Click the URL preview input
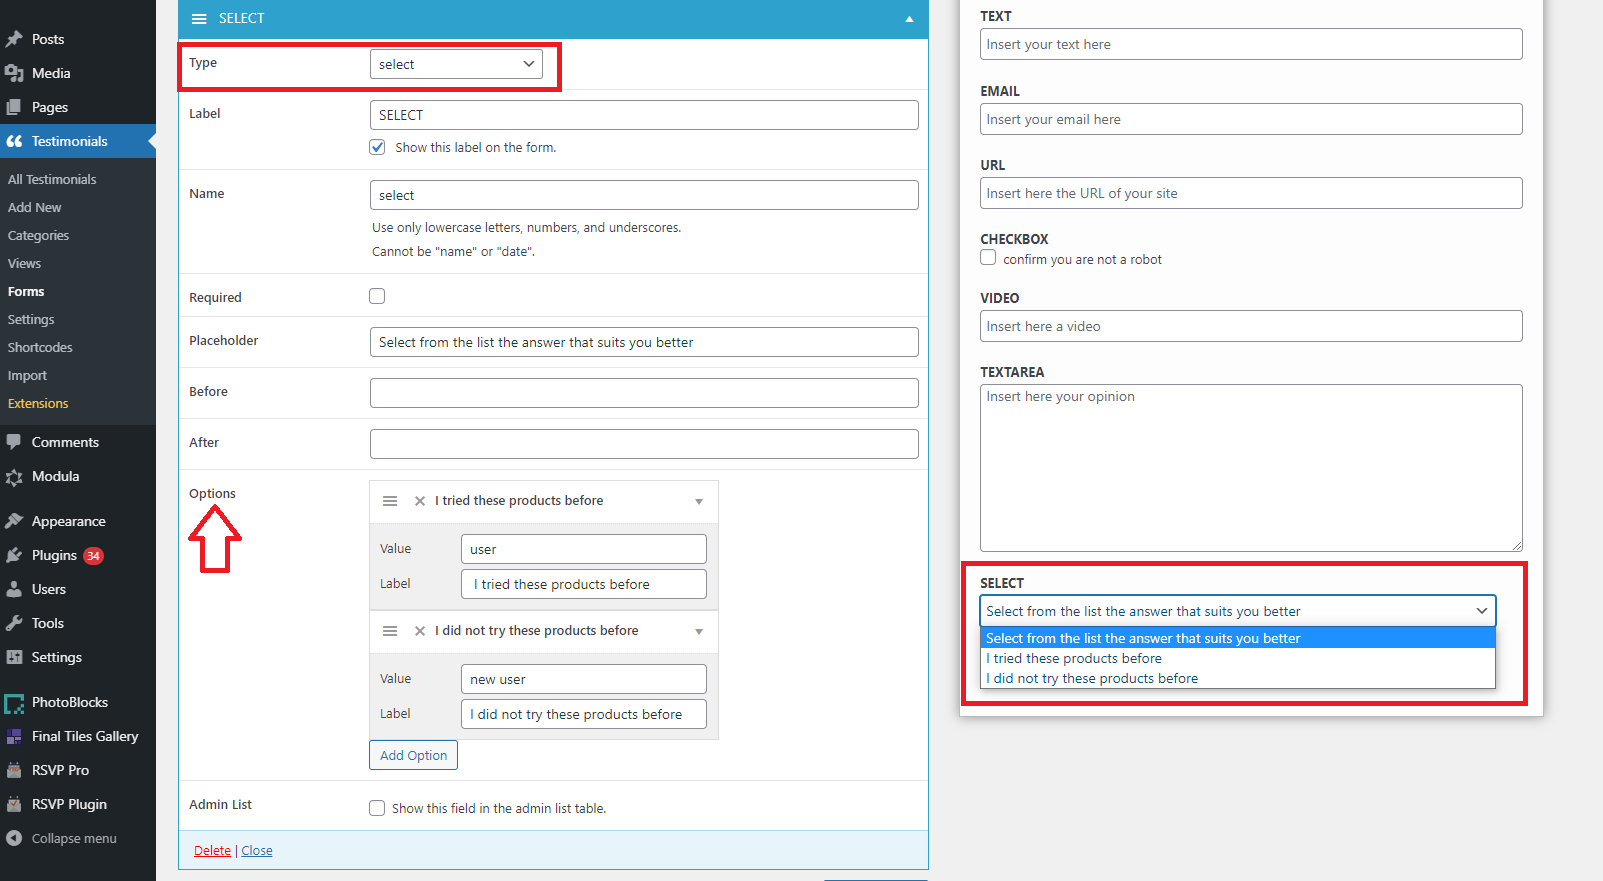 [x=1251, y=193]
